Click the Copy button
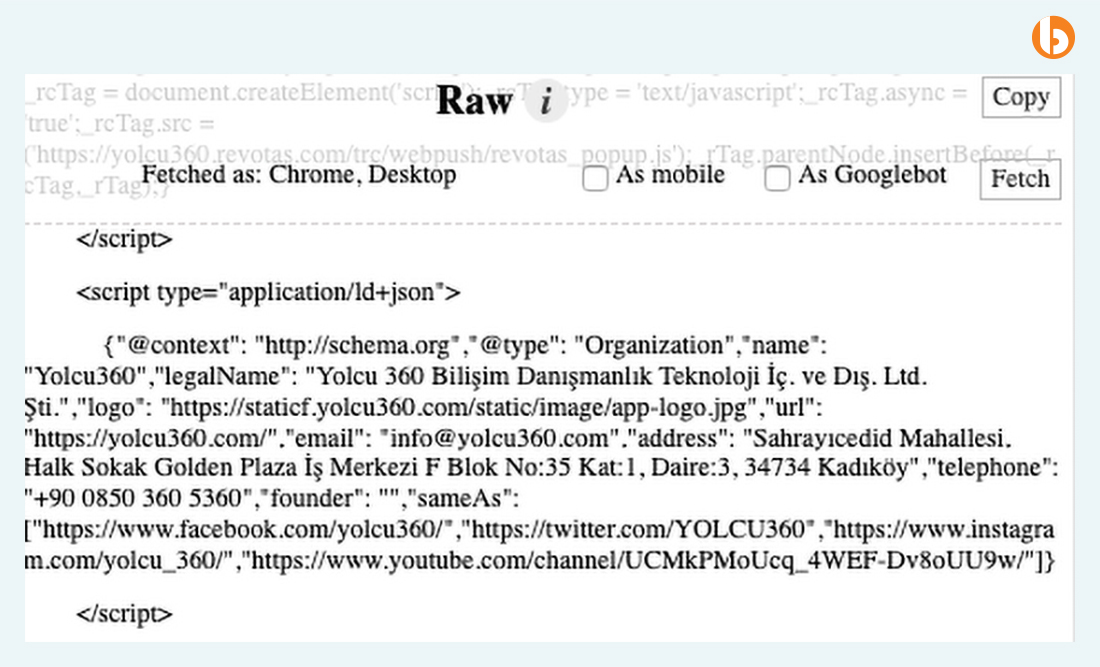This screenshot has width=1100, height=667. [1020, 97]
